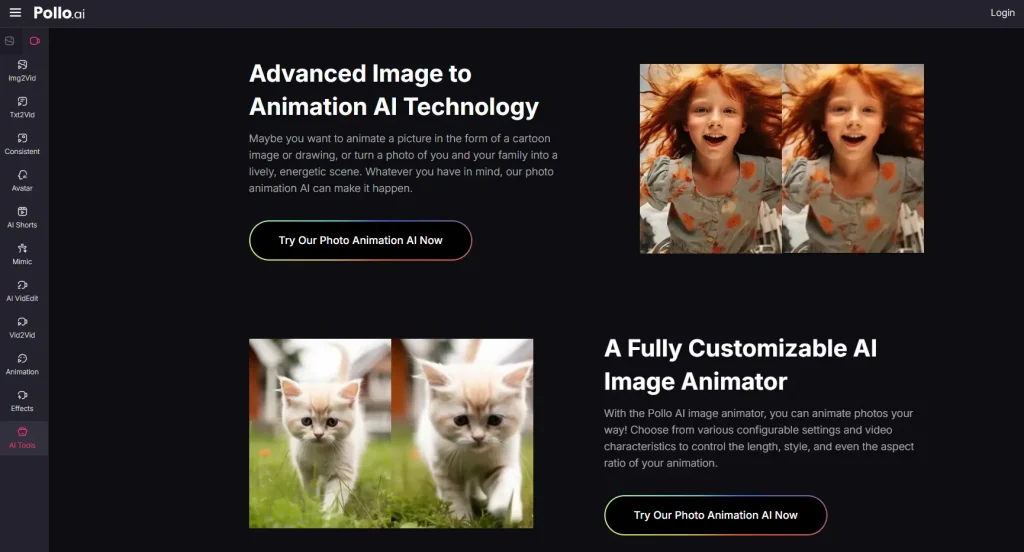Click the kitten animation thumbnail
The width and height of the screenshot is (1024, 552).
(391, 433)
